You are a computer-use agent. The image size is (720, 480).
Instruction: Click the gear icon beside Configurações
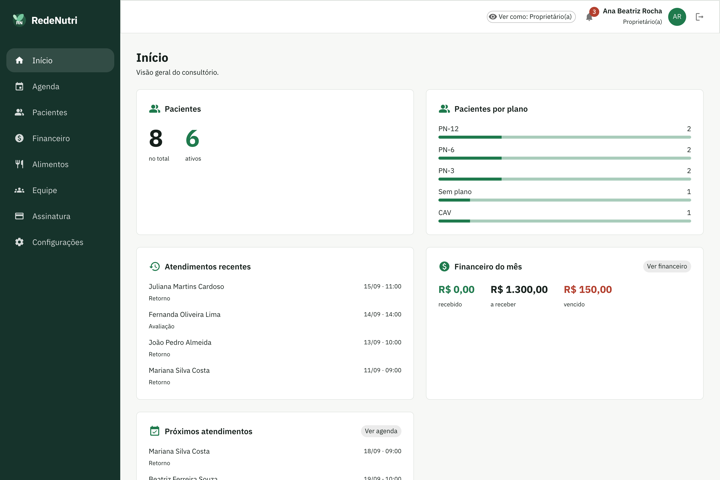pyautogui.click(x=19, y=242)
